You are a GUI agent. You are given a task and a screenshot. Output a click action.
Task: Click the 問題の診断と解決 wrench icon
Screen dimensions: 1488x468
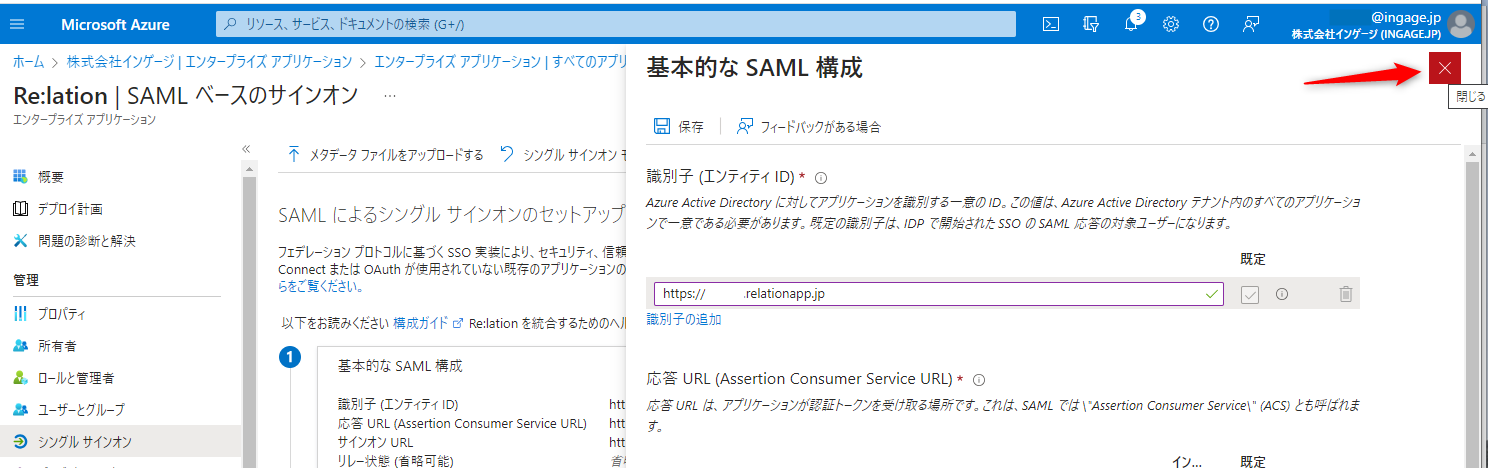click(20, 241)
